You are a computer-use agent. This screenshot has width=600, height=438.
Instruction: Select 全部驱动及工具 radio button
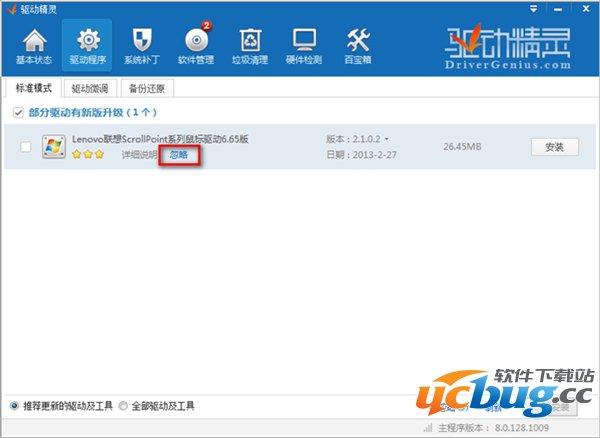point(123,406)
